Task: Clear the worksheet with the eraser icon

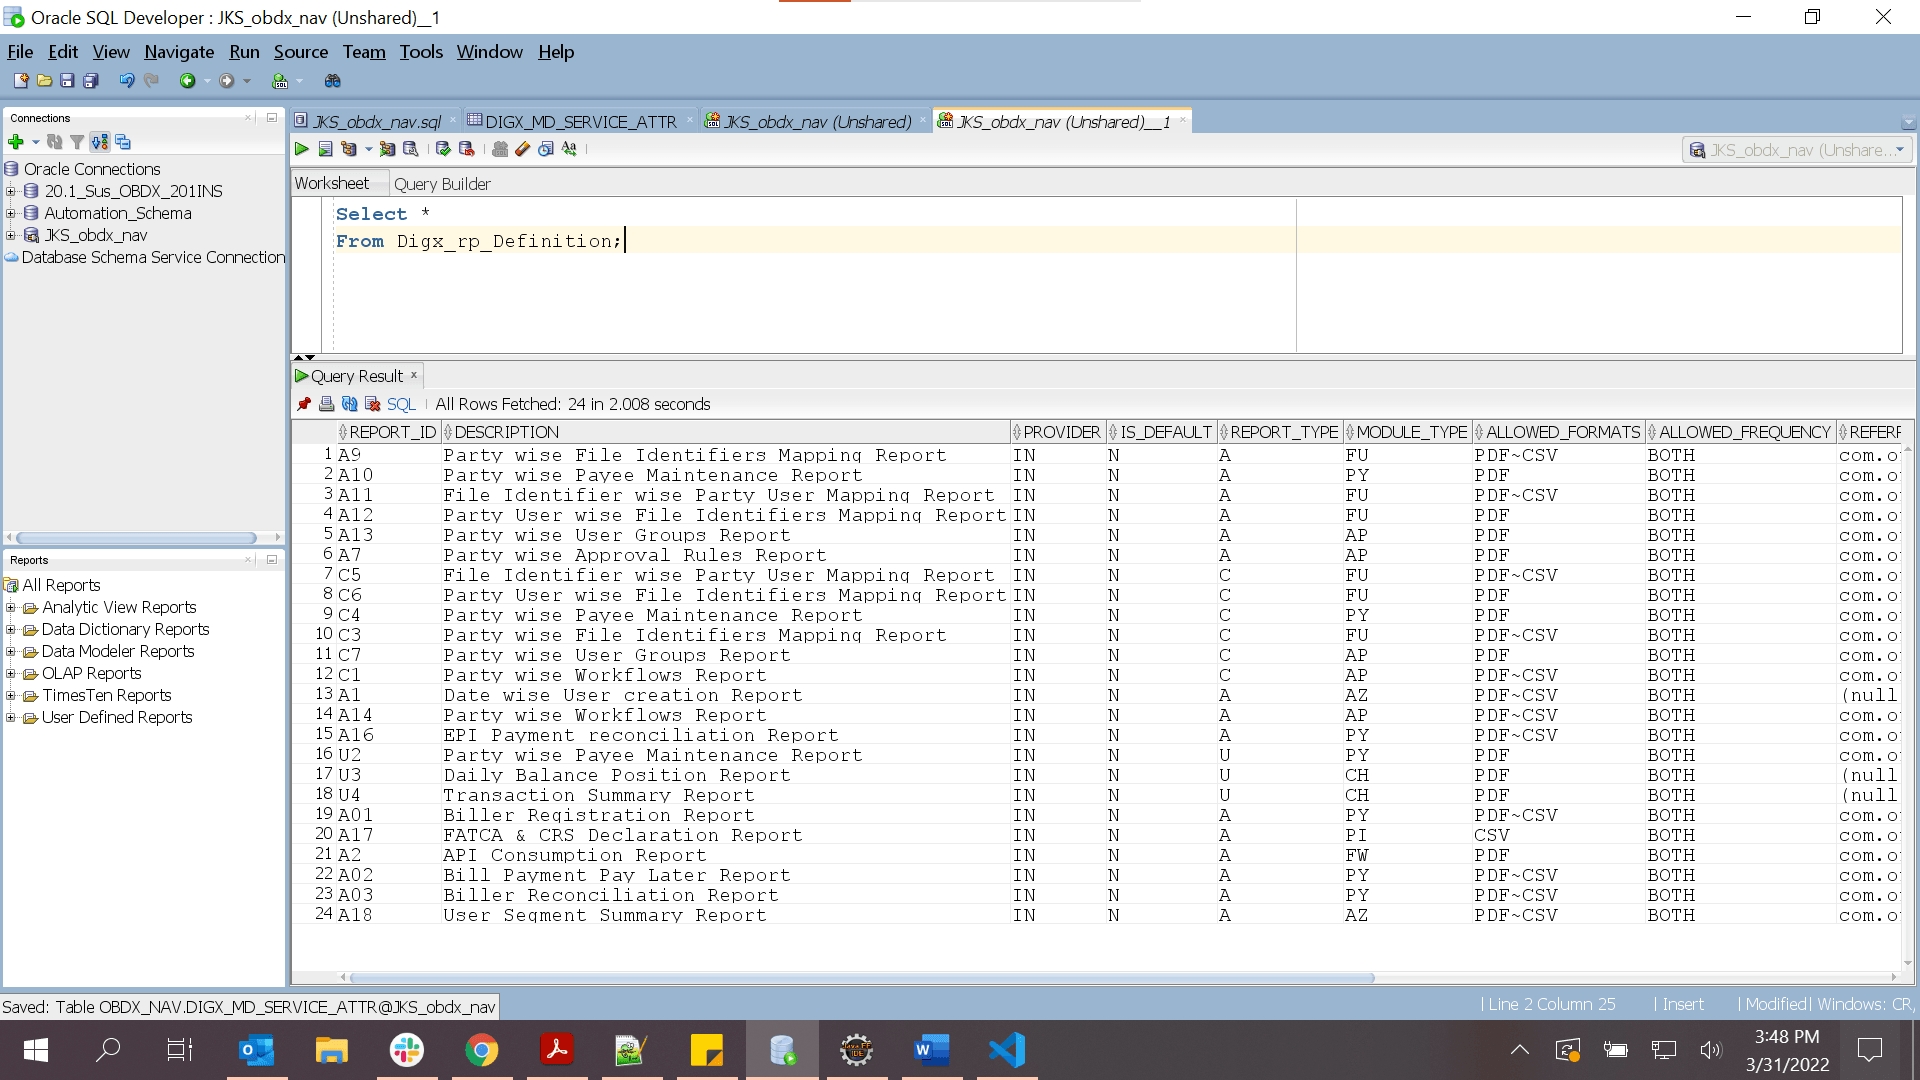Action: pos(523,149)
